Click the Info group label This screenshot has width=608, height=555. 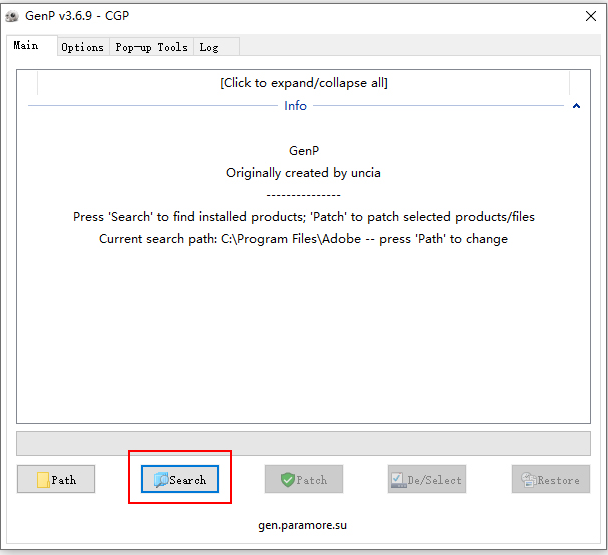click(x=295, y=106)
